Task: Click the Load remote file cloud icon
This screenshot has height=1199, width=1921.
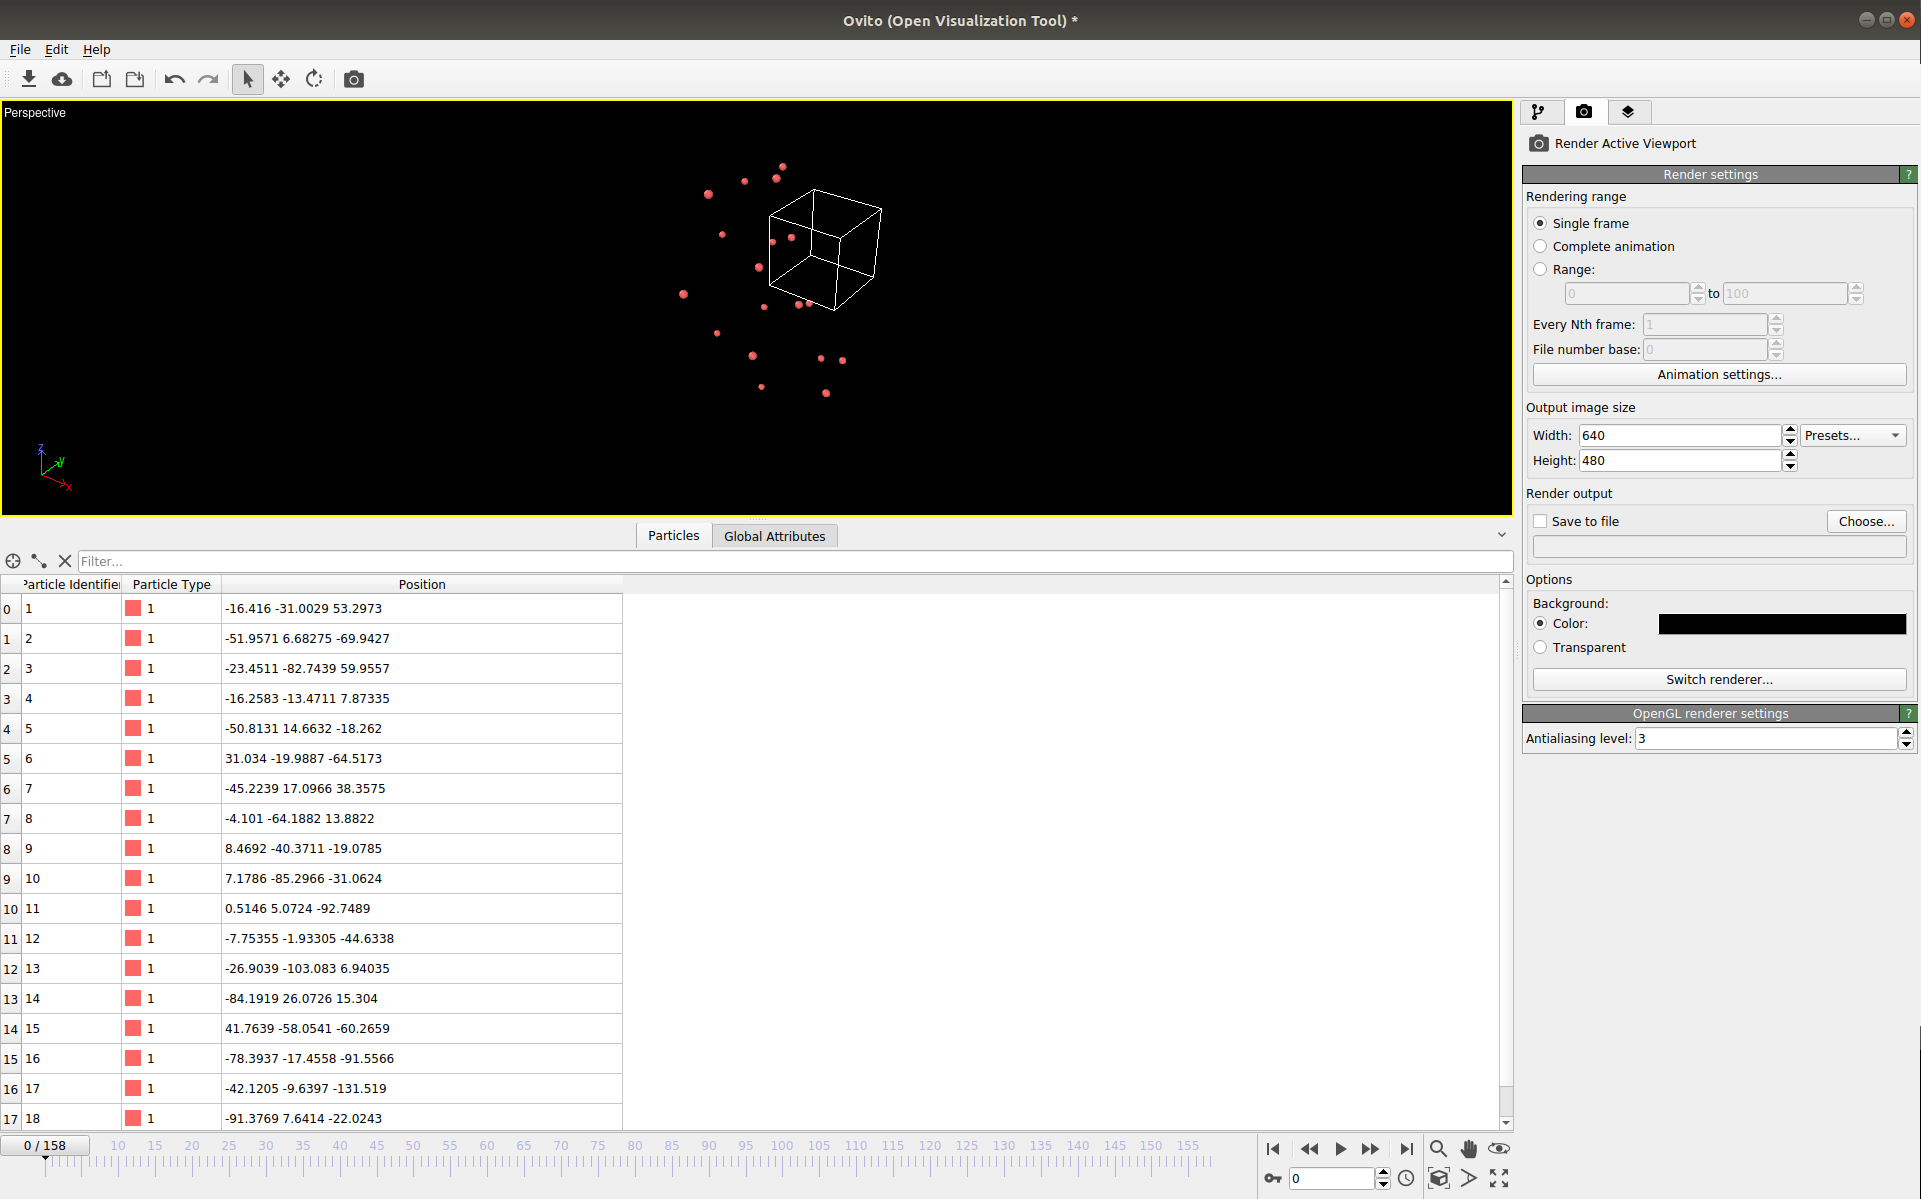Action: click(62, 79)
